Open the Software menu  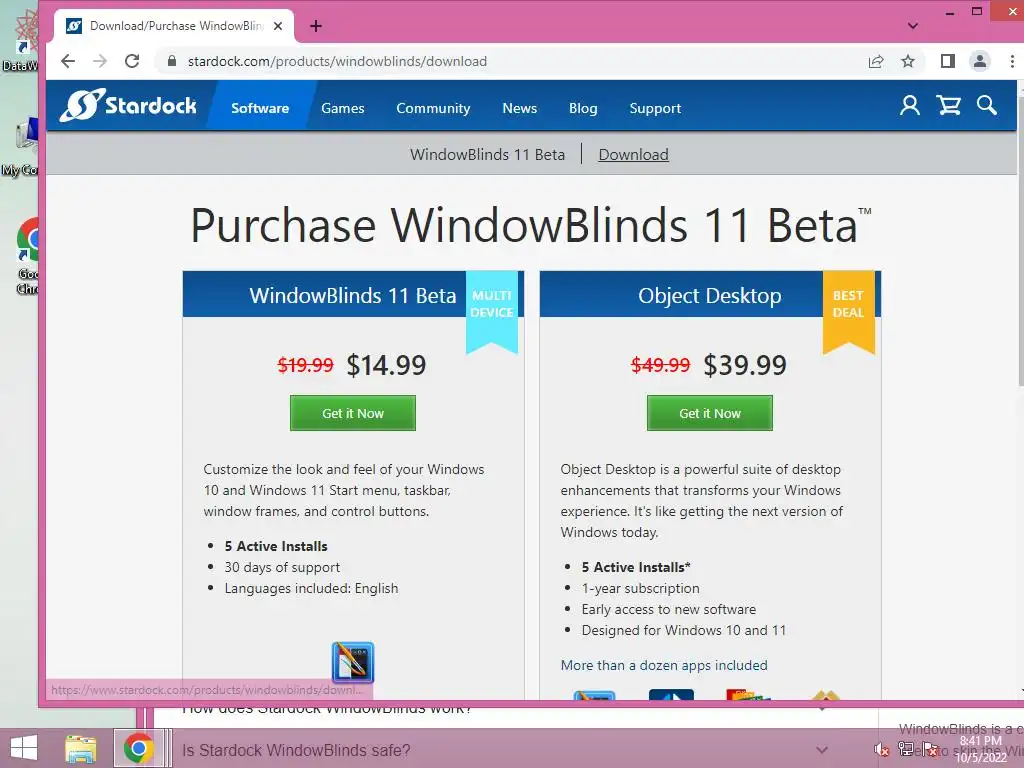pyautogui.click(x=260, y=108)
